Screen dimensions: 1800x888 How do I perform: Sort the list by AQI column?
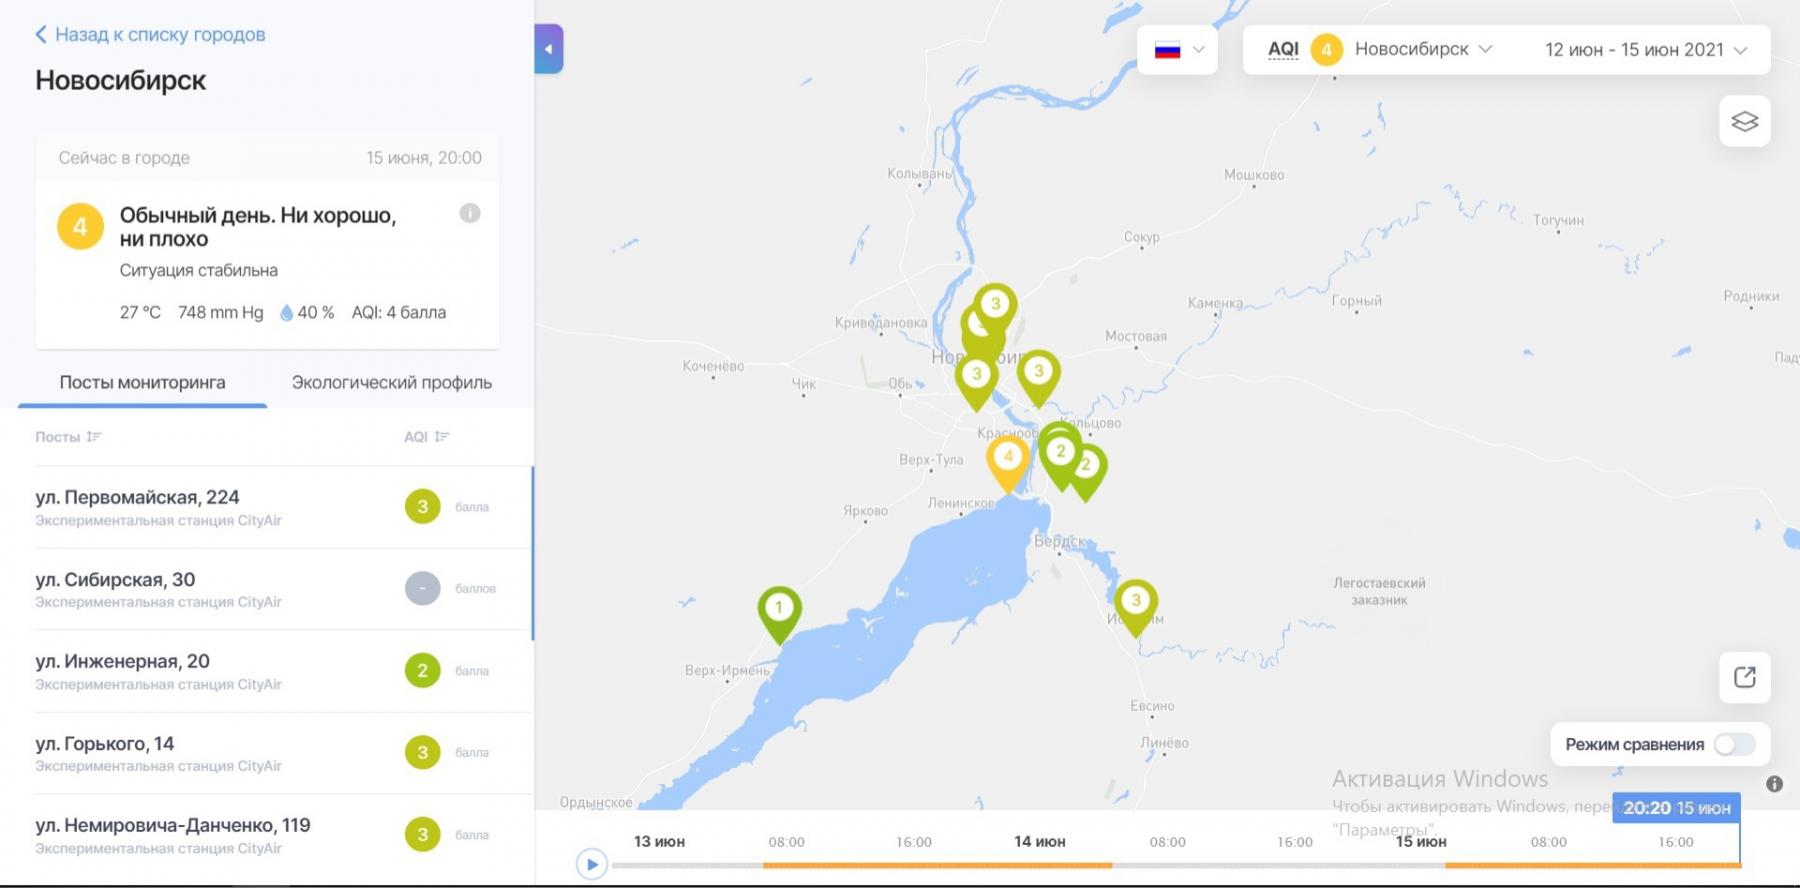pos(427,437)
